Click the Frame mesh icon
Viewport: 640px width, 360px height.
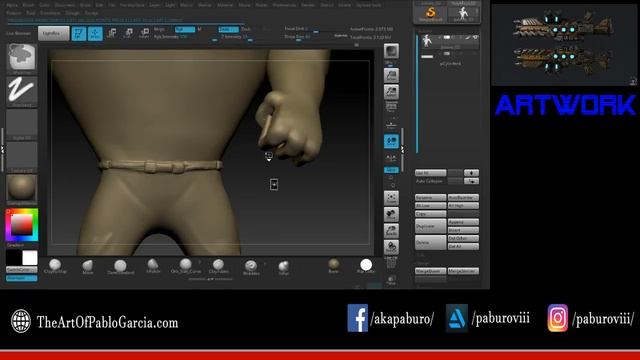tap(391, 198)
